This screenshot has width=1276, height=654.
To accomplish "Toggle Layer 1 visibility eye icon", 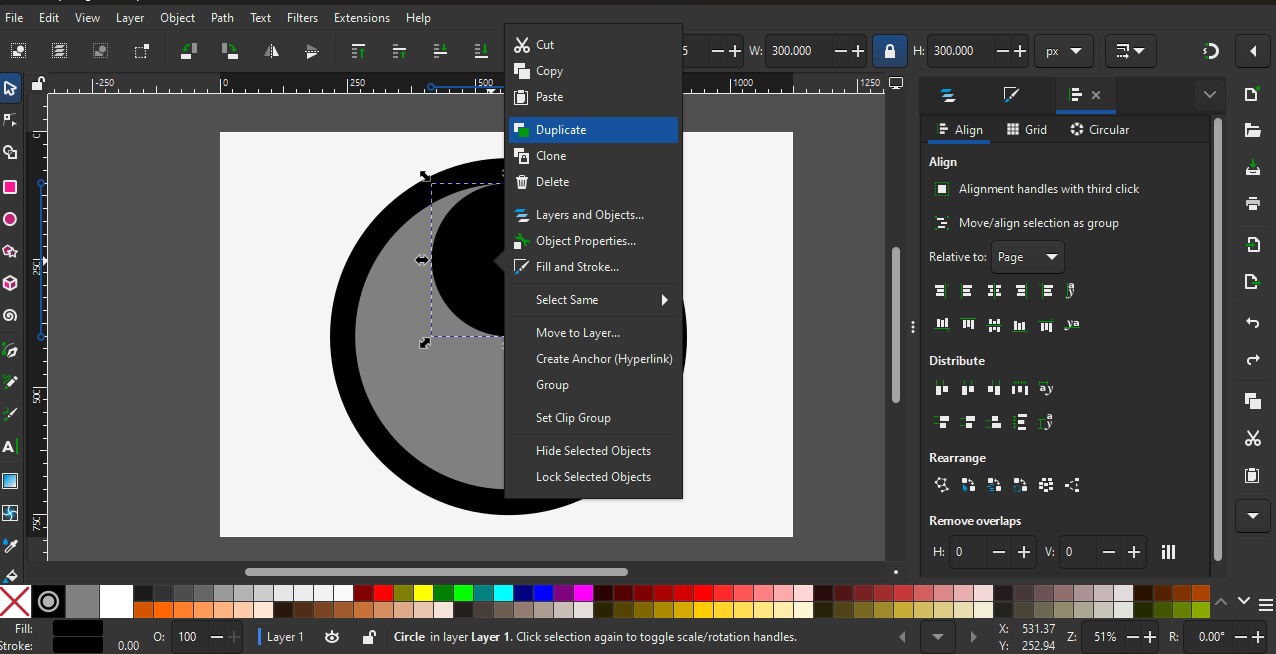I will click(332, 637).
